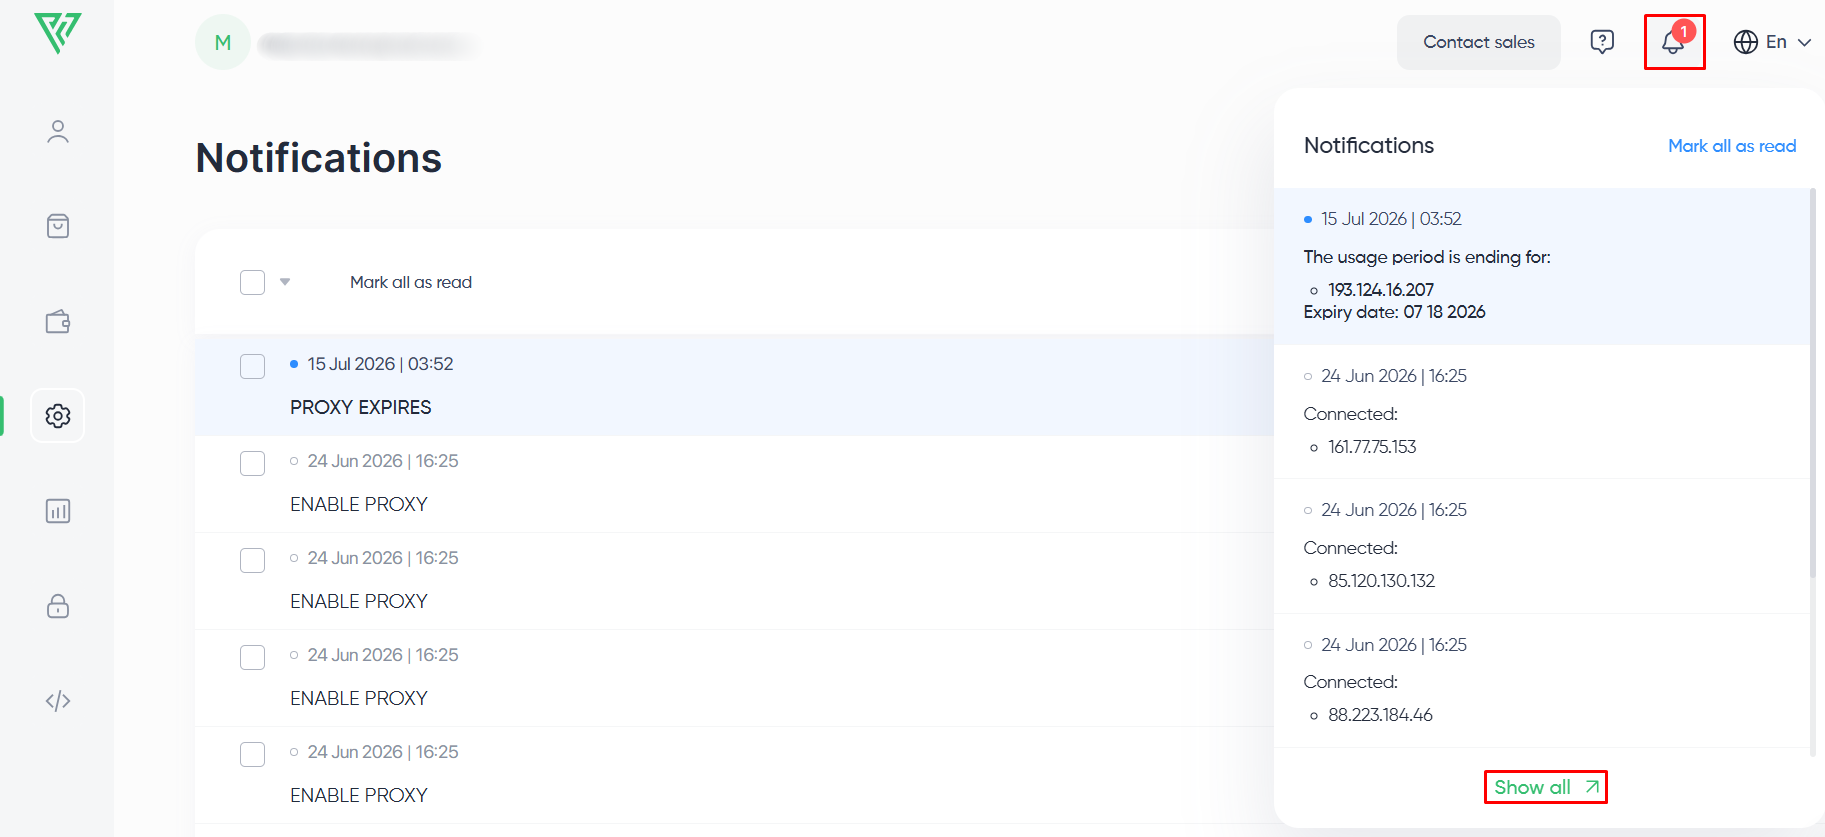The width and height of the screenshot is (1825, 837).
Task: Click Mark all as read above the notifications list
Action: pos(411,282)
